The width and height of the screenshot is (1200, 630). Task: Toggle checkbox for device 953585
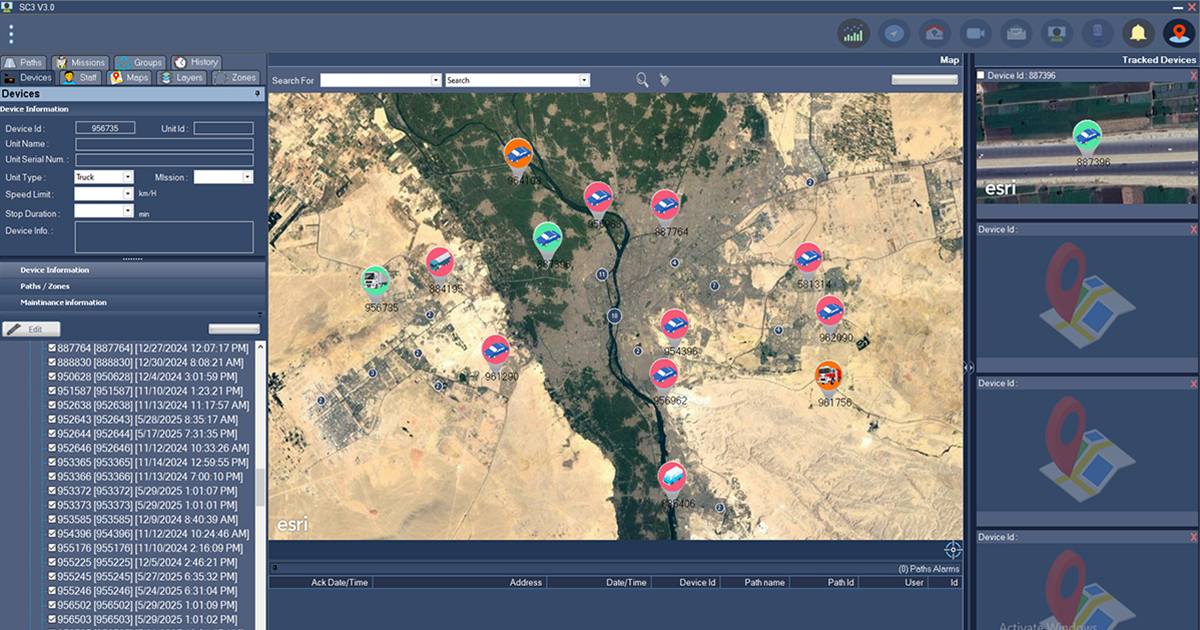point(52,520)
